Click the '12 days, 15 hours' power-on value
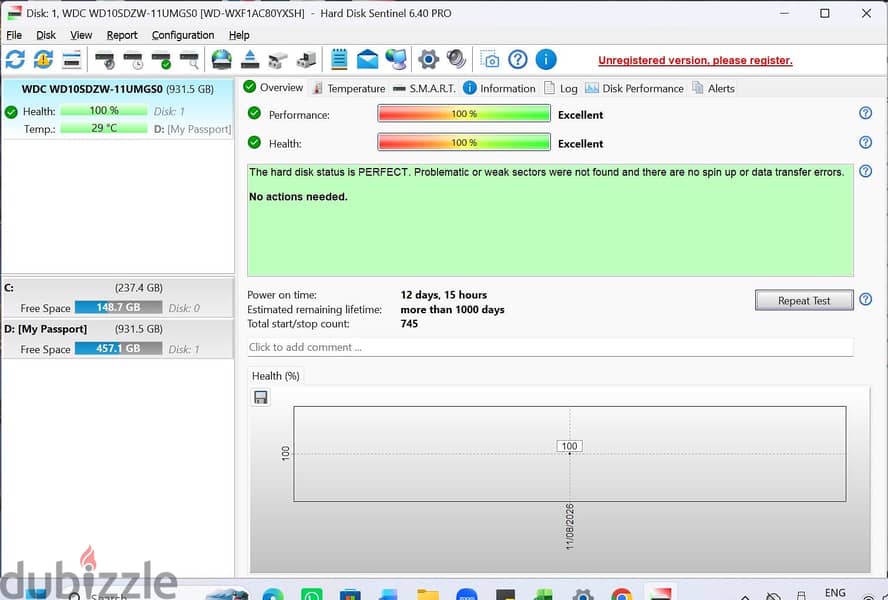This screenshot has width=888, height=600. click(443, 295)
